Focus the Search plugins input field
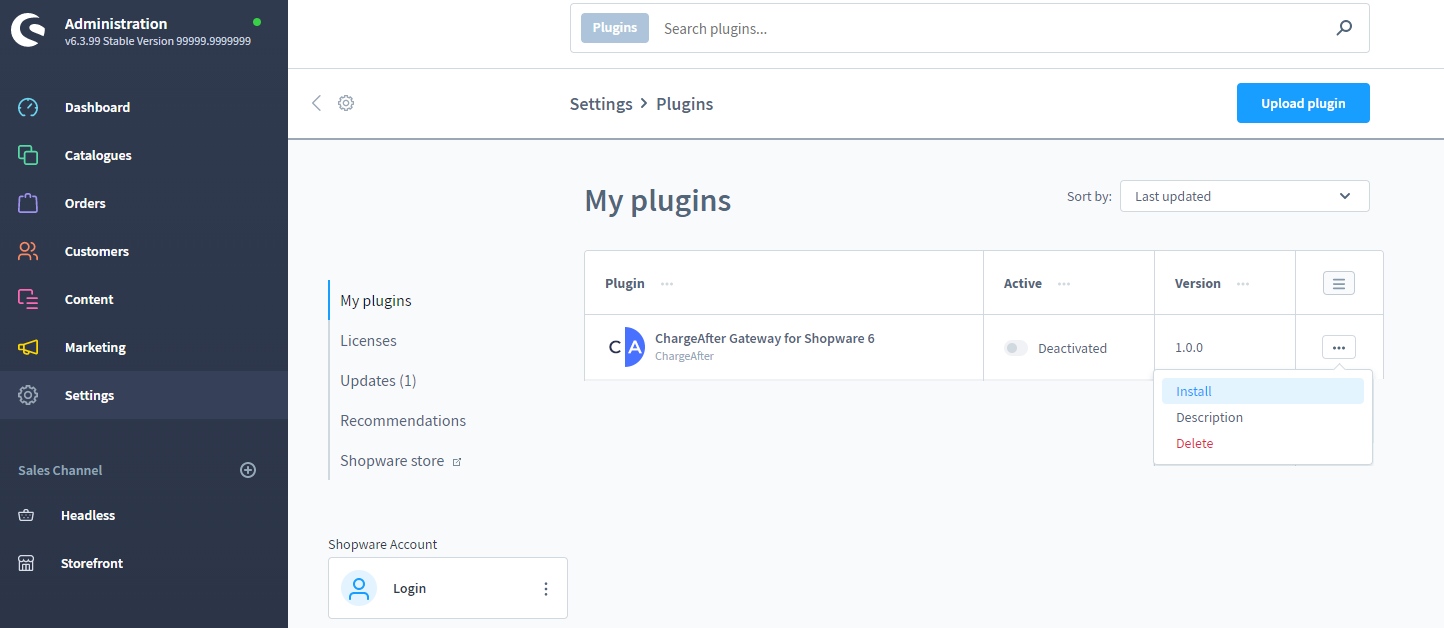The image size is (1444, 628). [990, 28]
